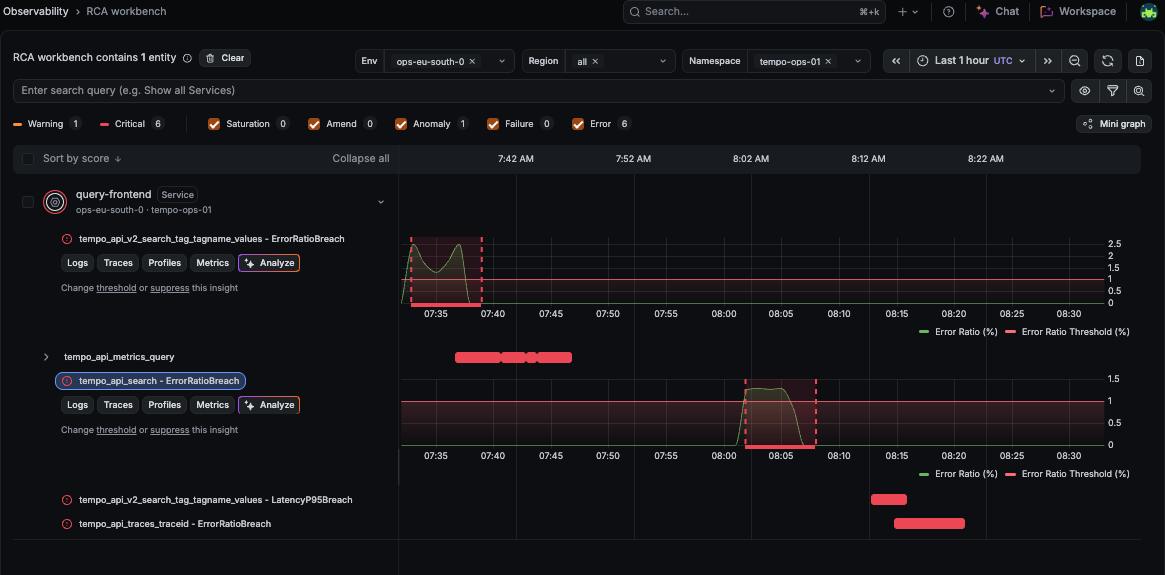
Task: Analyze the tempo_api_search insight
Action: click(269, 405)
